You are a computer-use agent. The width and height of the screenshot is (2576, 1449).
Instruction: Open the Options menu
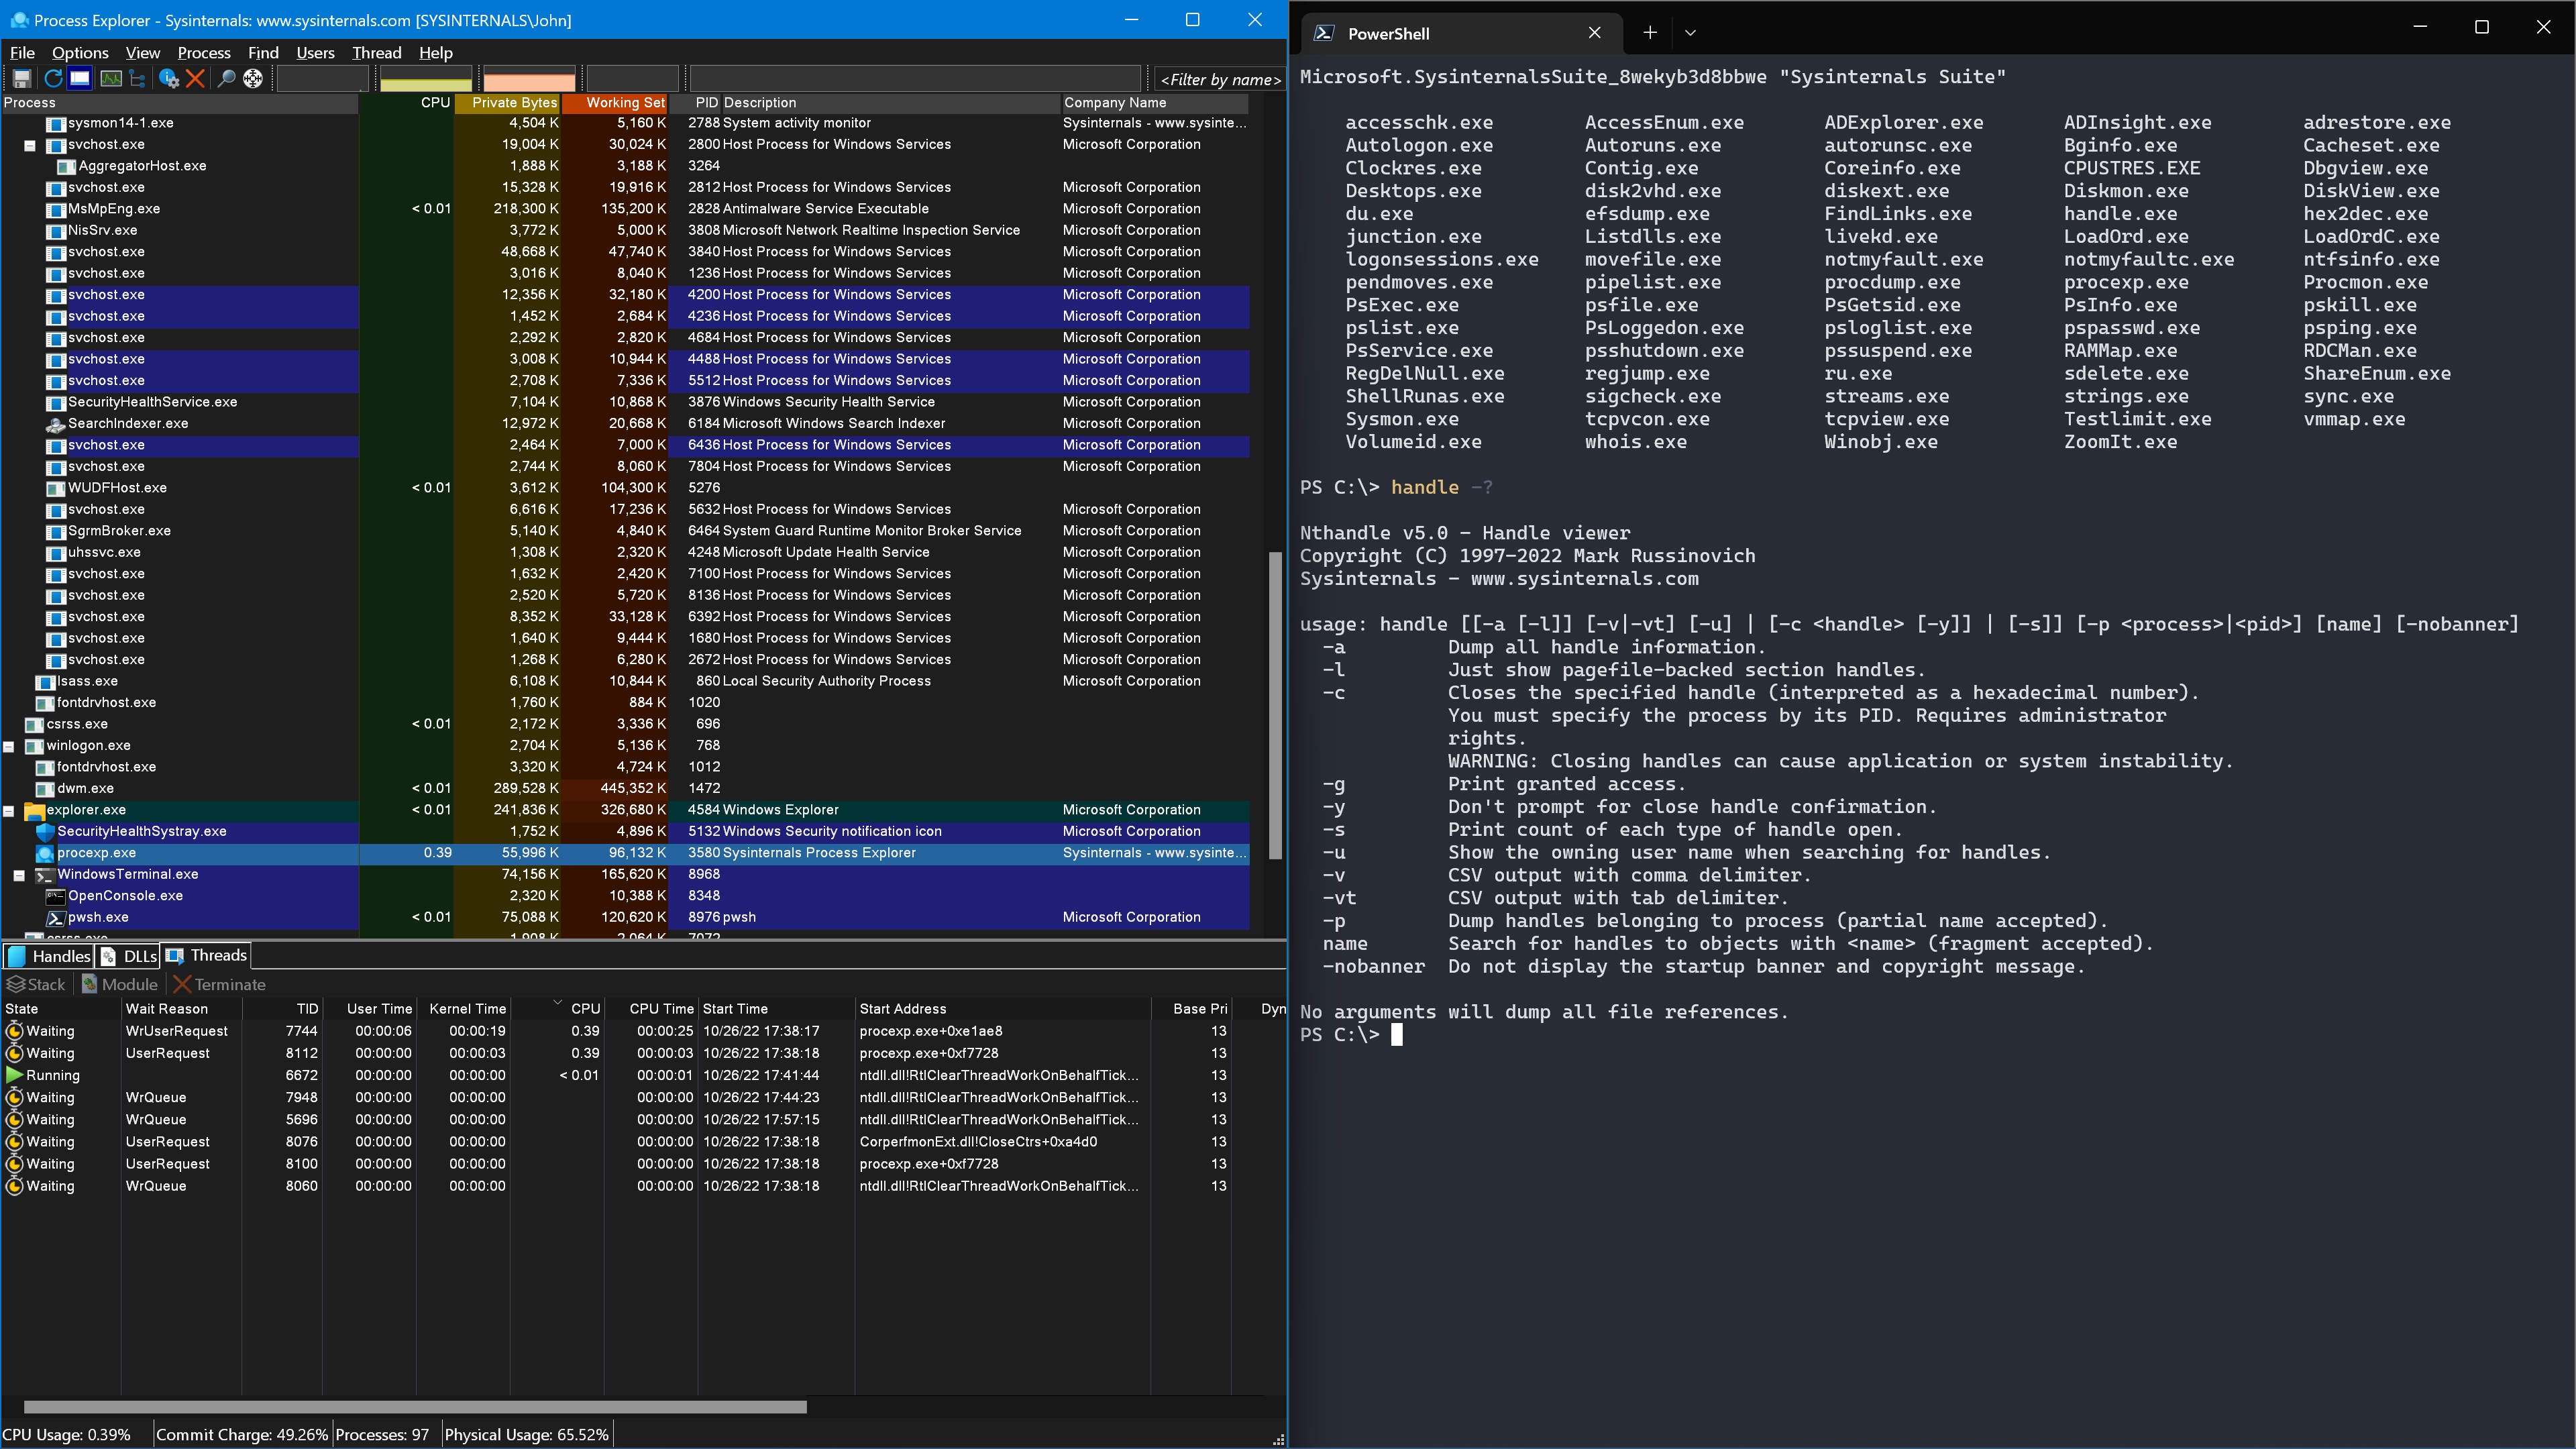coord(80,53)
